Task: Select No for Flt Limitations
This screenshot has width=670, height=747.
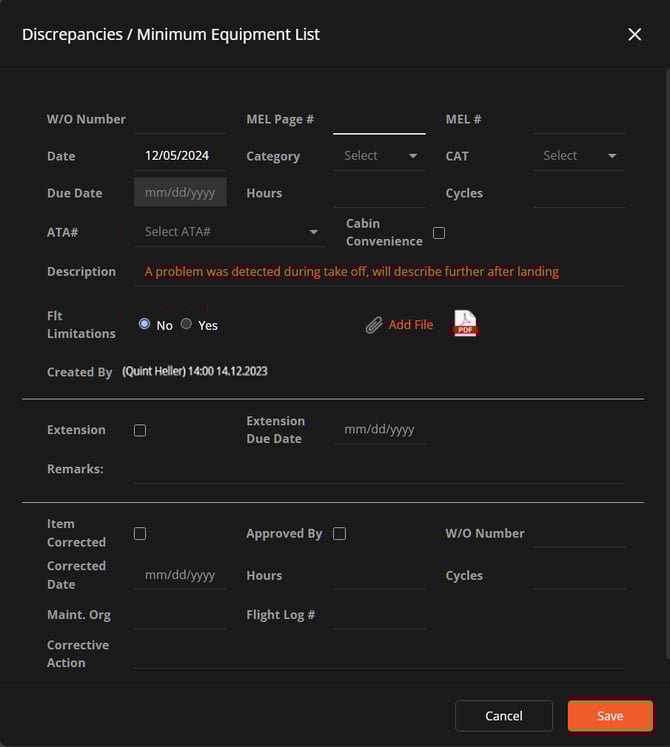Action: 145,324
